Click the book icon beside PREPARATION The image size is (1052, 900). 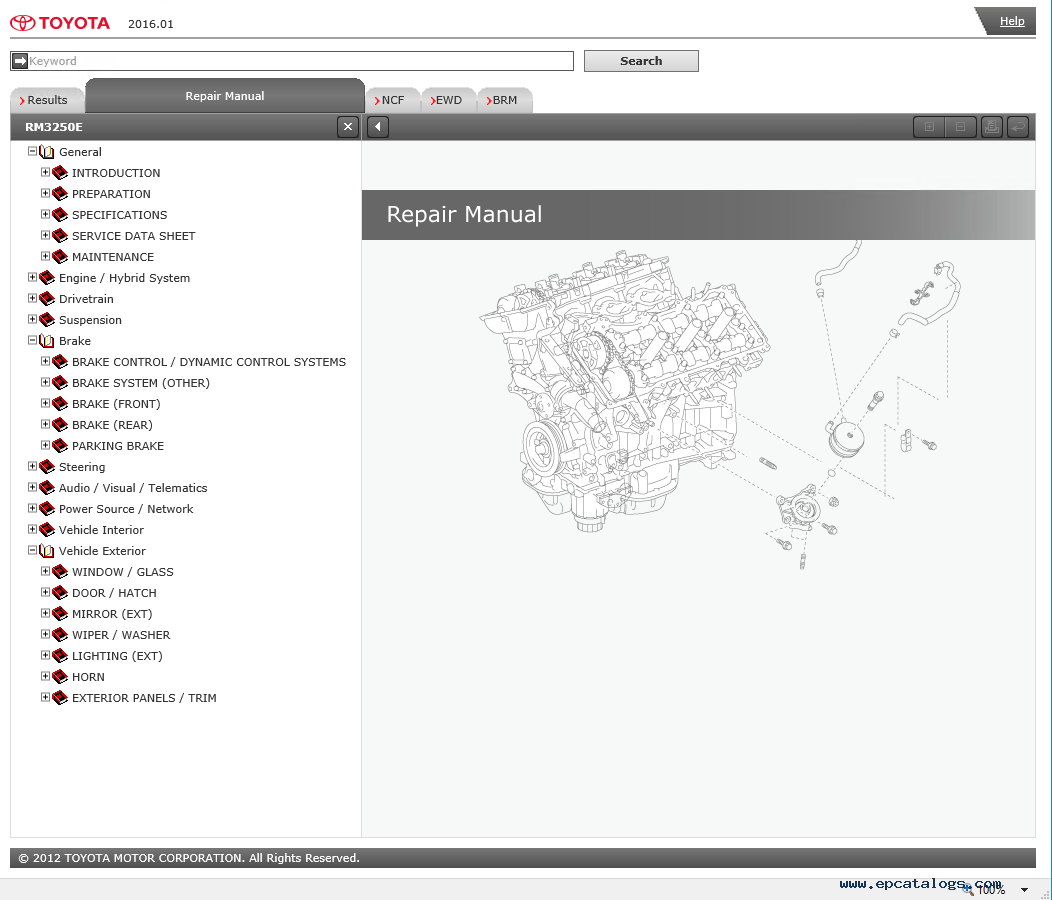(x=60, y=194)
